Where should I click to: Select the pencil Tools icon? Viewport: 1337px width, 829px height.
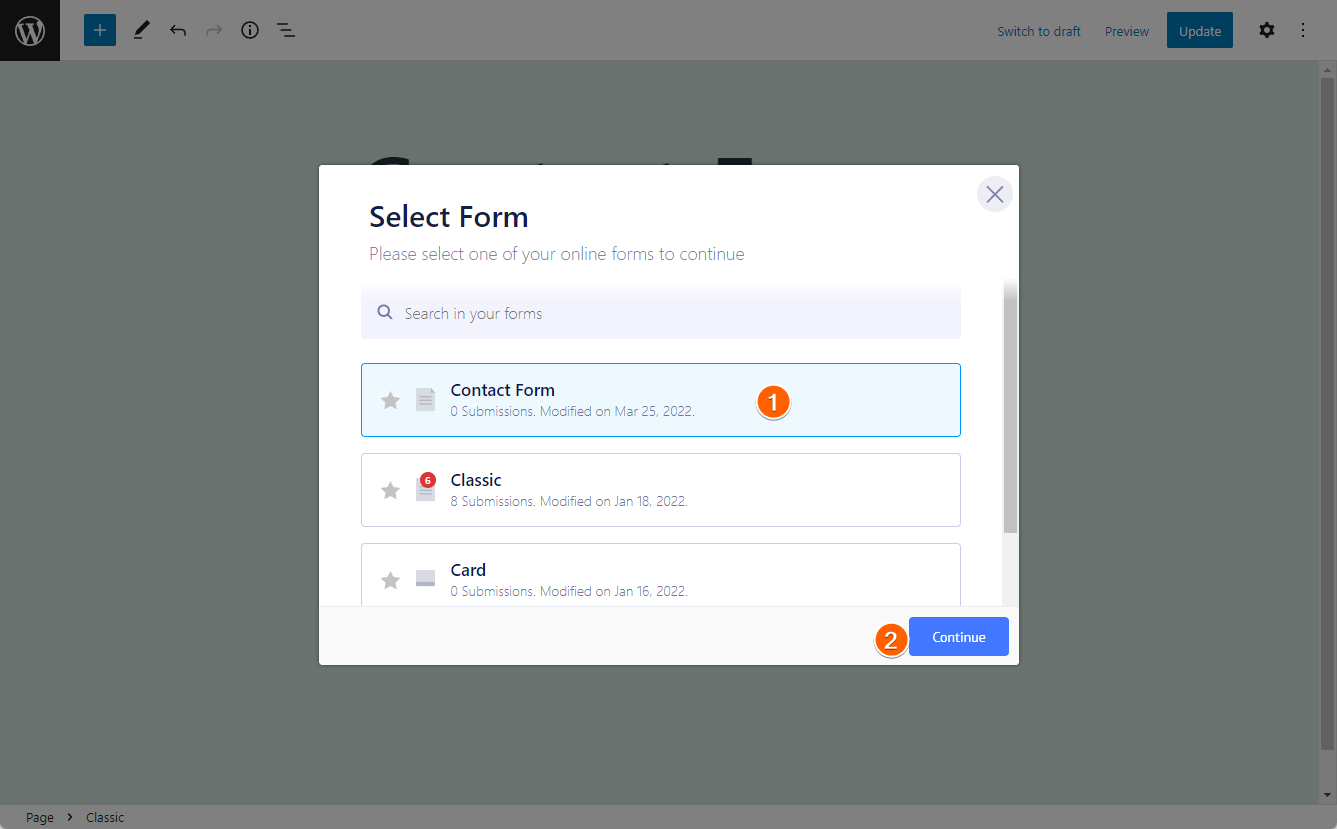coord(141,30)
